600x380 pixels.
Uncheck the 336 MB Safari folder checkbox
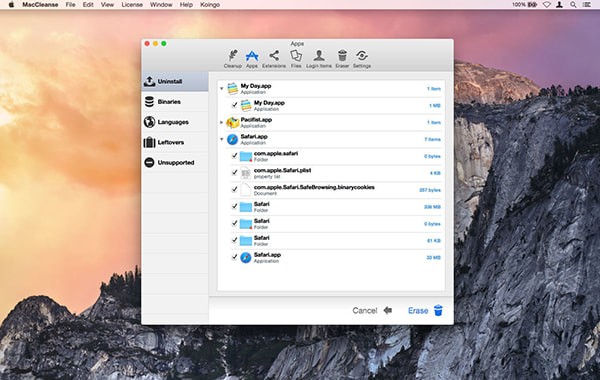click(234, 207)
